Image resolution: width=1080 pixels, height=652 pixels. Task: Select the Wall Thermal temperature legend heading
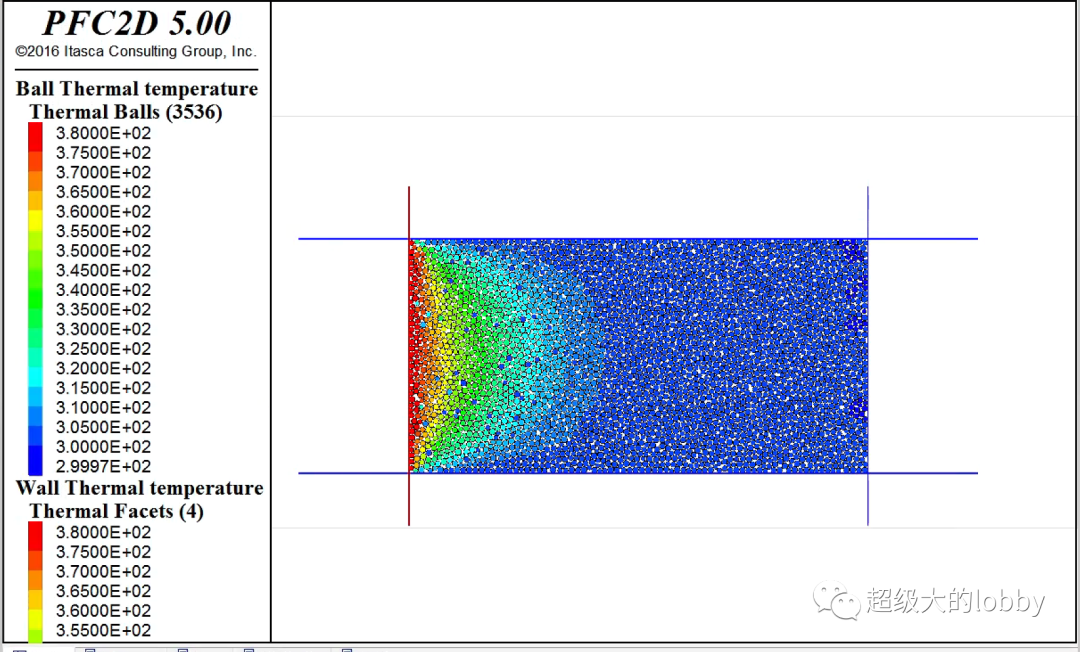coord(140,488)
